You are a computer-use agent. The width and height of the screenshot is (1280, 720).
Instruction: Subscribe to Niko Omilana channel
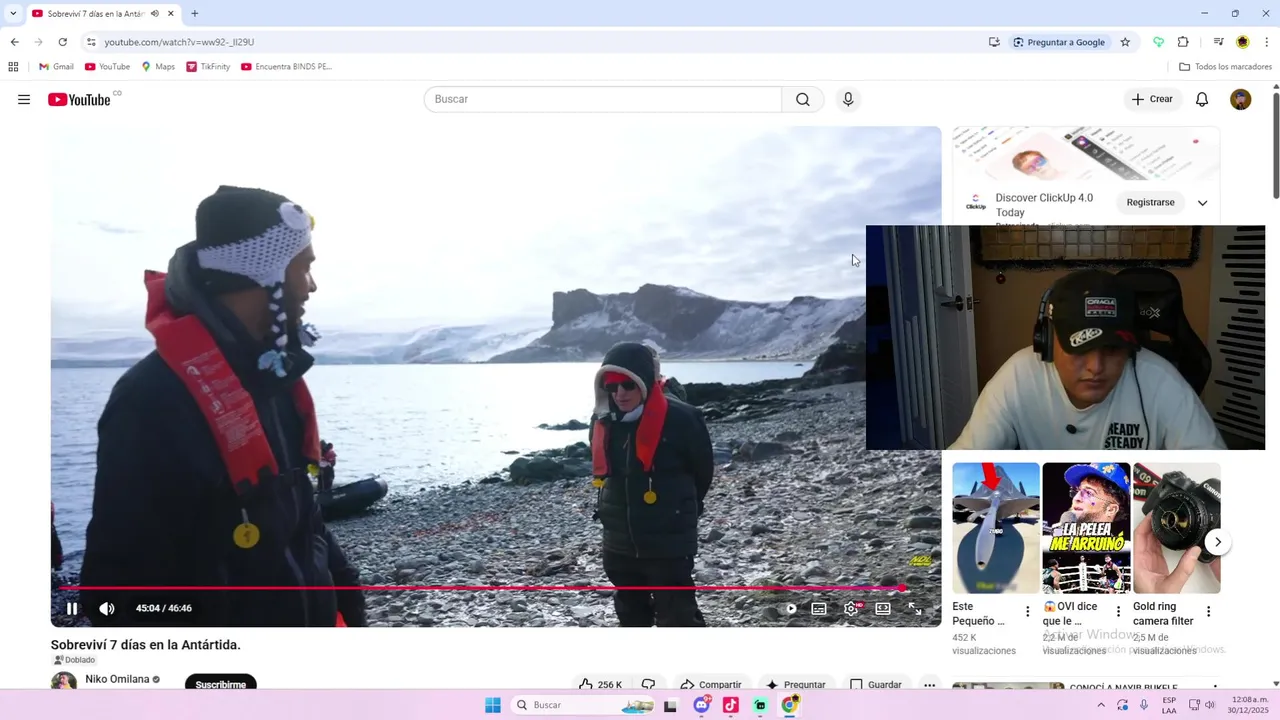pos(221,685)
